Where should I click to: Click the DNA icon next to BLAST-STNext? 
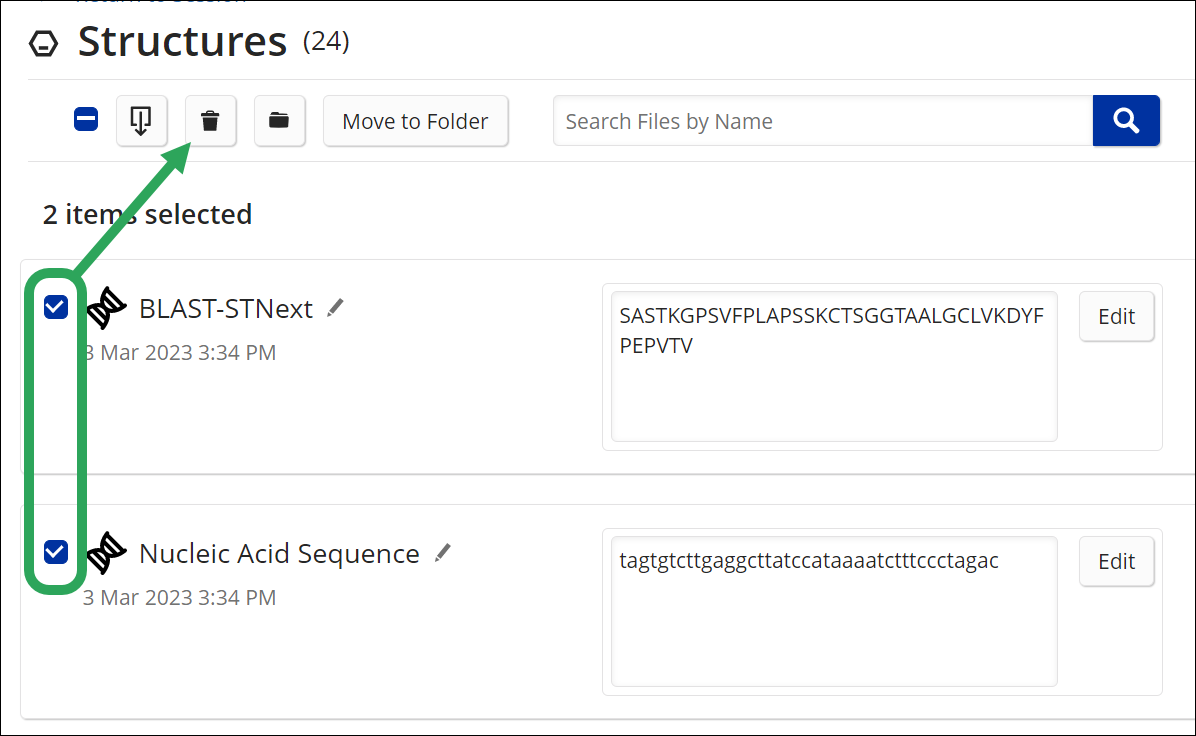coord(106,308)
